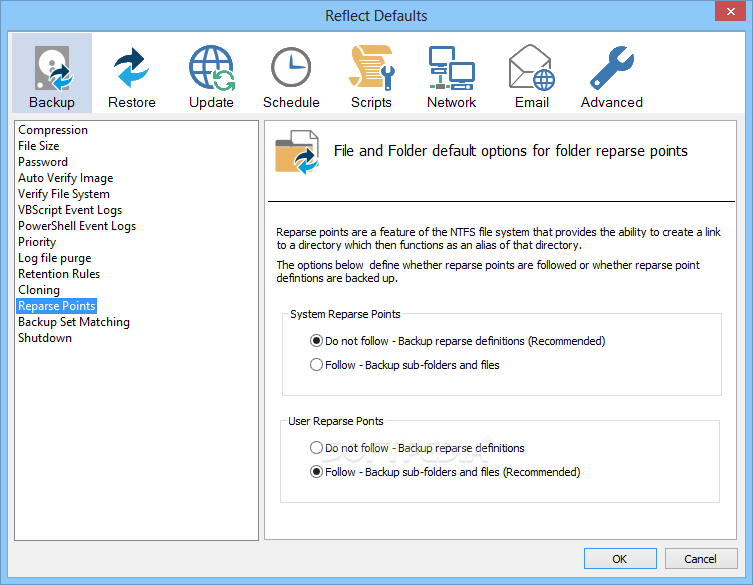Open the Advanced wrench icon
The image size is (753, 585).
(x=611, y=73)
